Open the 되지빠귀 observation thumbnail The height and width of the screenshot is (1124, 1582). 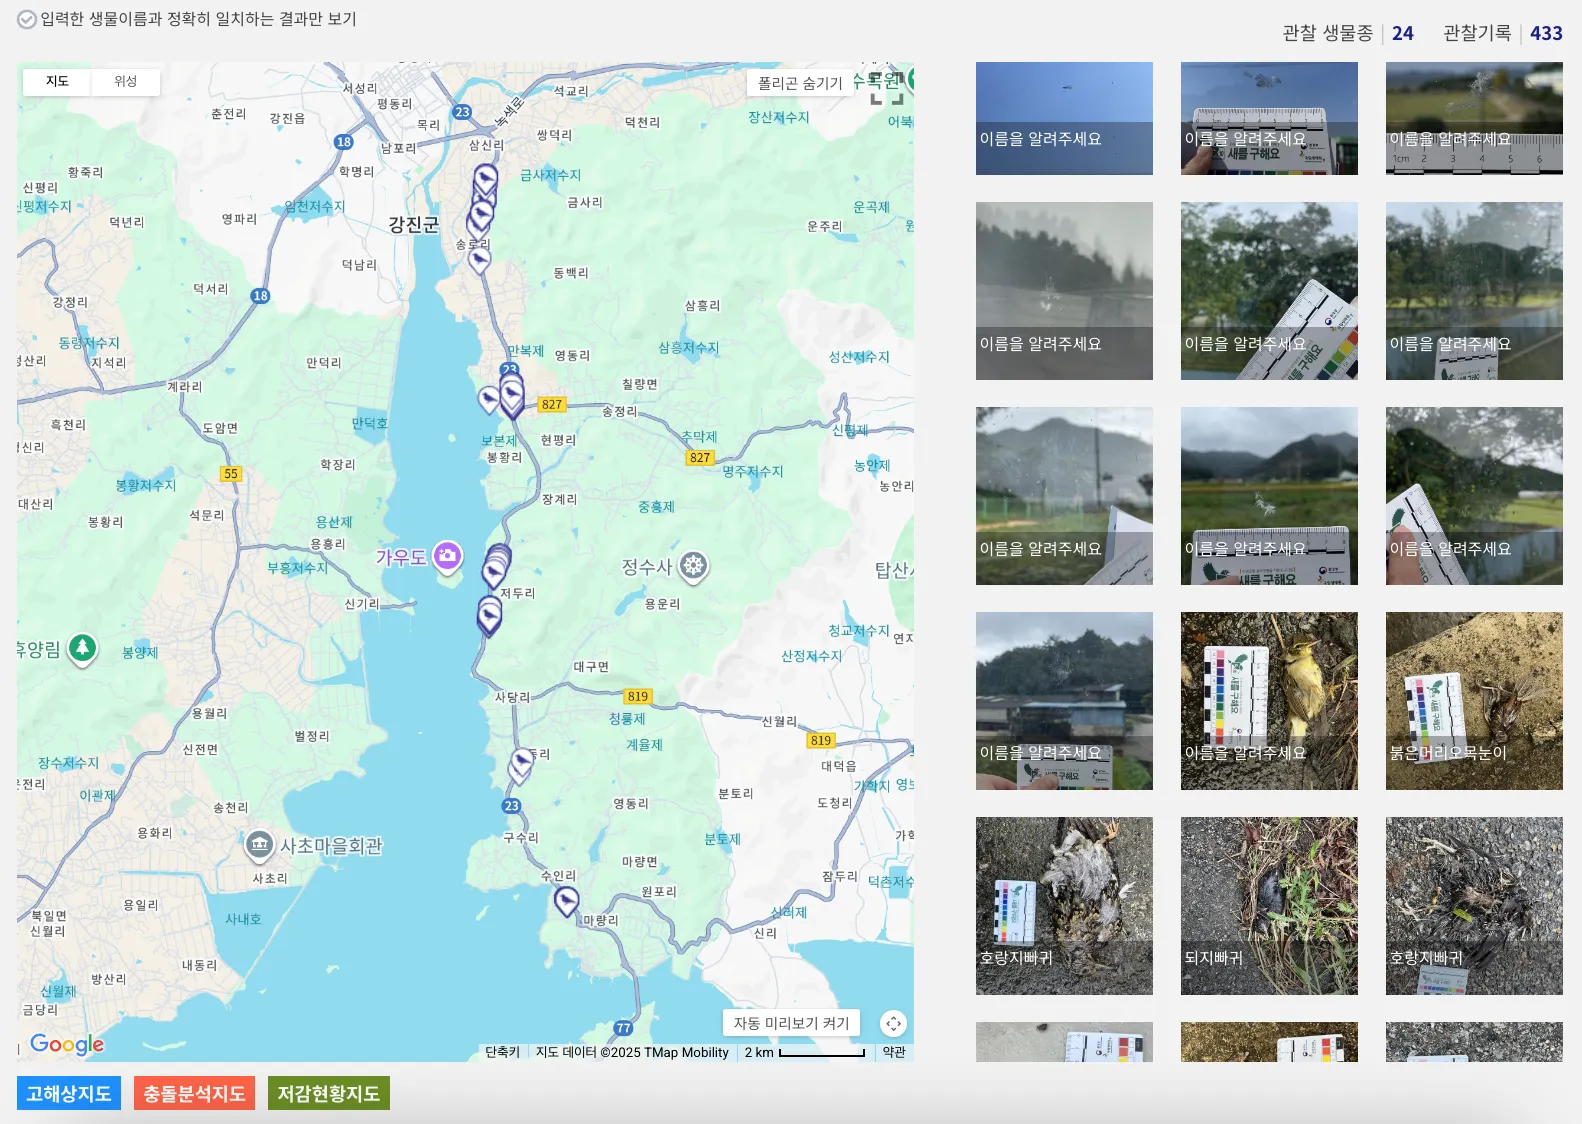1269,906
